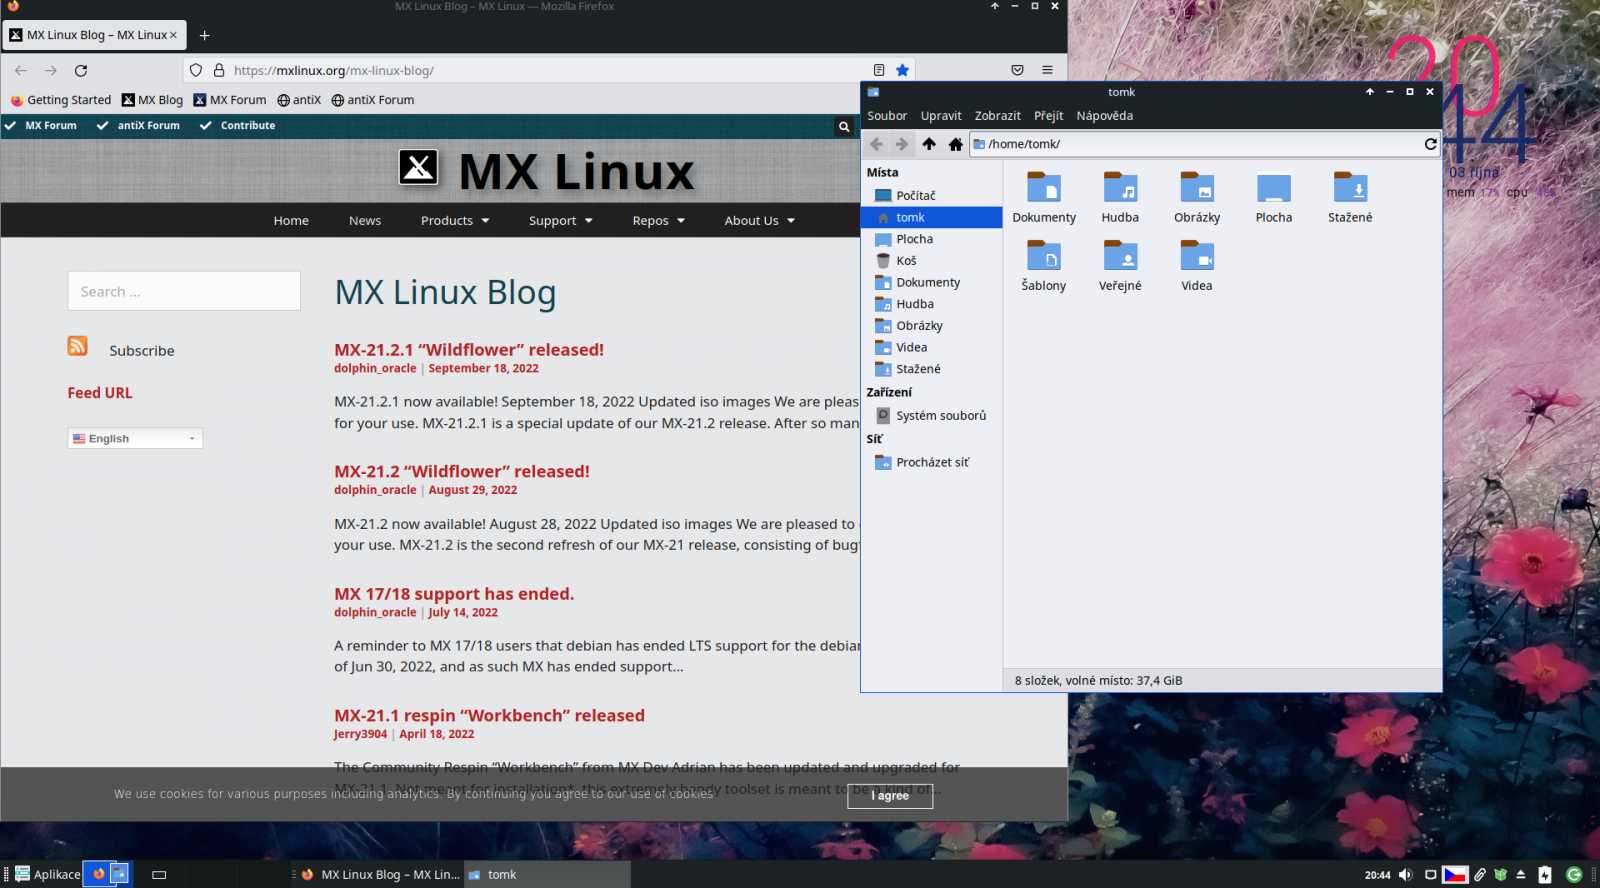Reload the /home/tomk/ folder listing
The height and width of the screenshot is (888, 1600).
1430,144
